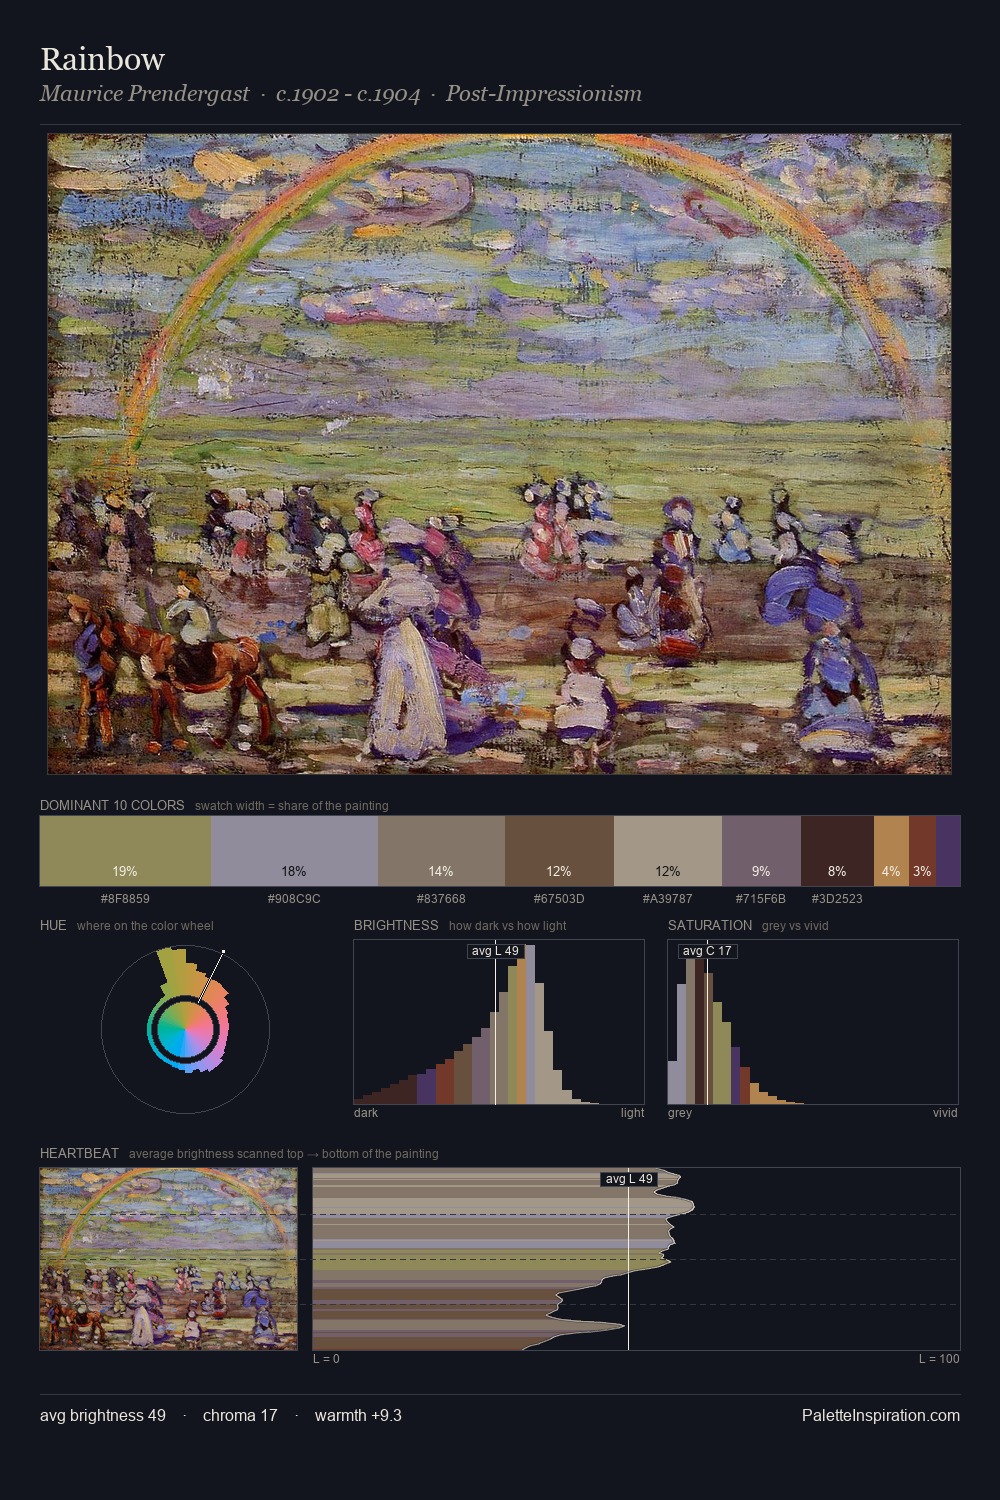Viewport: 1000px width, 1500px height.
Task: Click the "avg C 17" saturation marker
Action: (x=708, y=951)
